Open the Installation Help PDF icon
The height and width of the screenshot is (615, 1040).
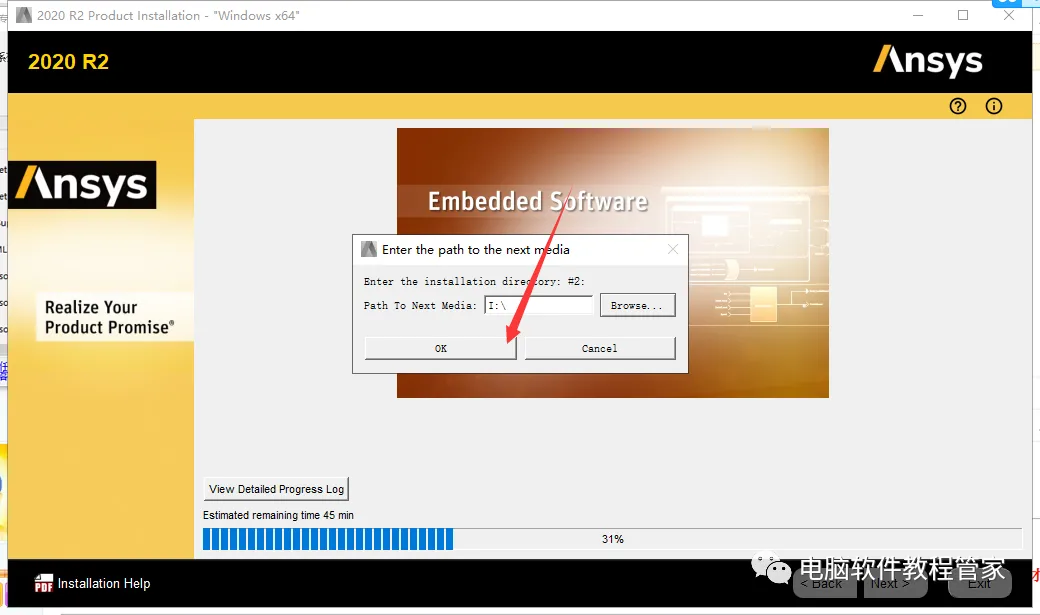click(43, 583)
